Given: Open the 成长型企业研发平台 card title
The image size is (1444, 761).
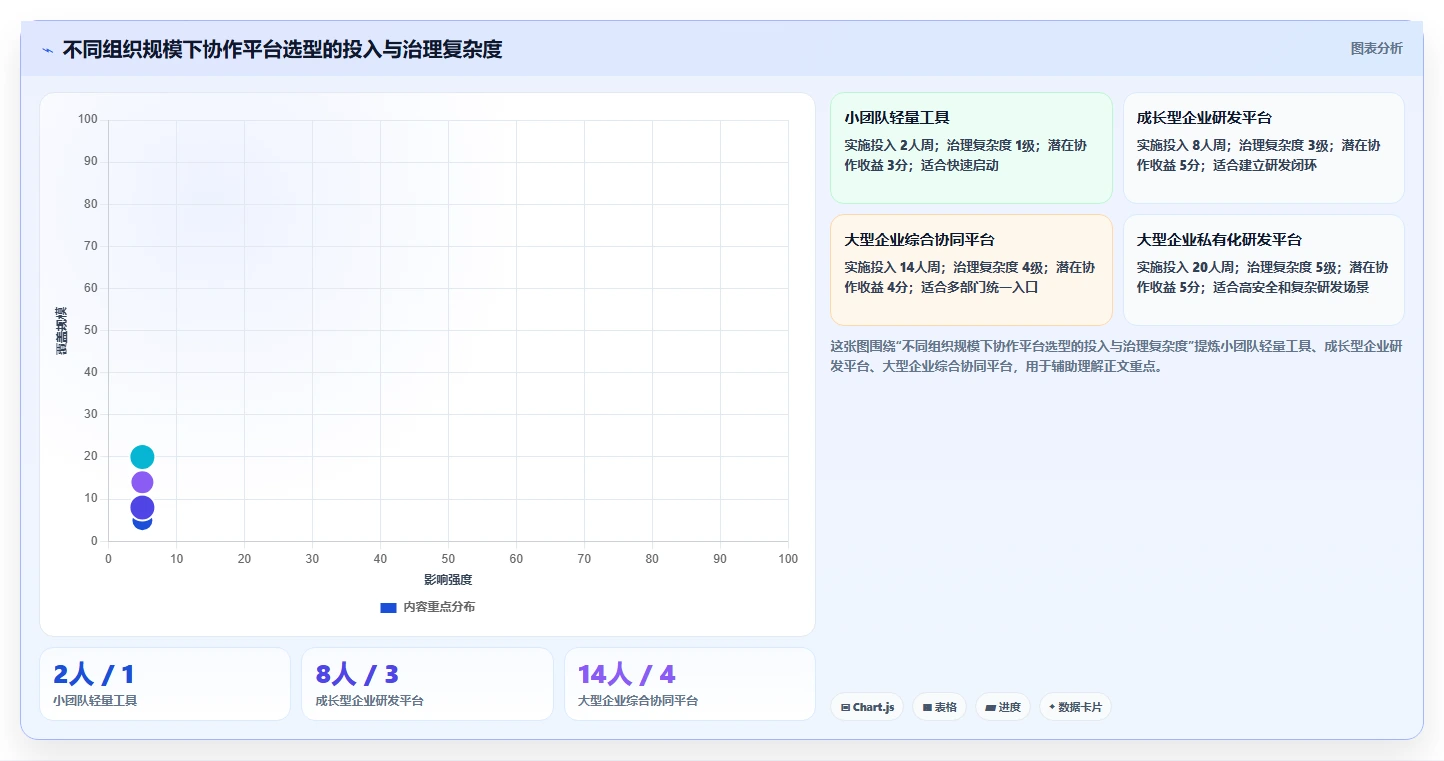Looking at the screenshot, I should pyautogui.click(x=1204, y=117).
